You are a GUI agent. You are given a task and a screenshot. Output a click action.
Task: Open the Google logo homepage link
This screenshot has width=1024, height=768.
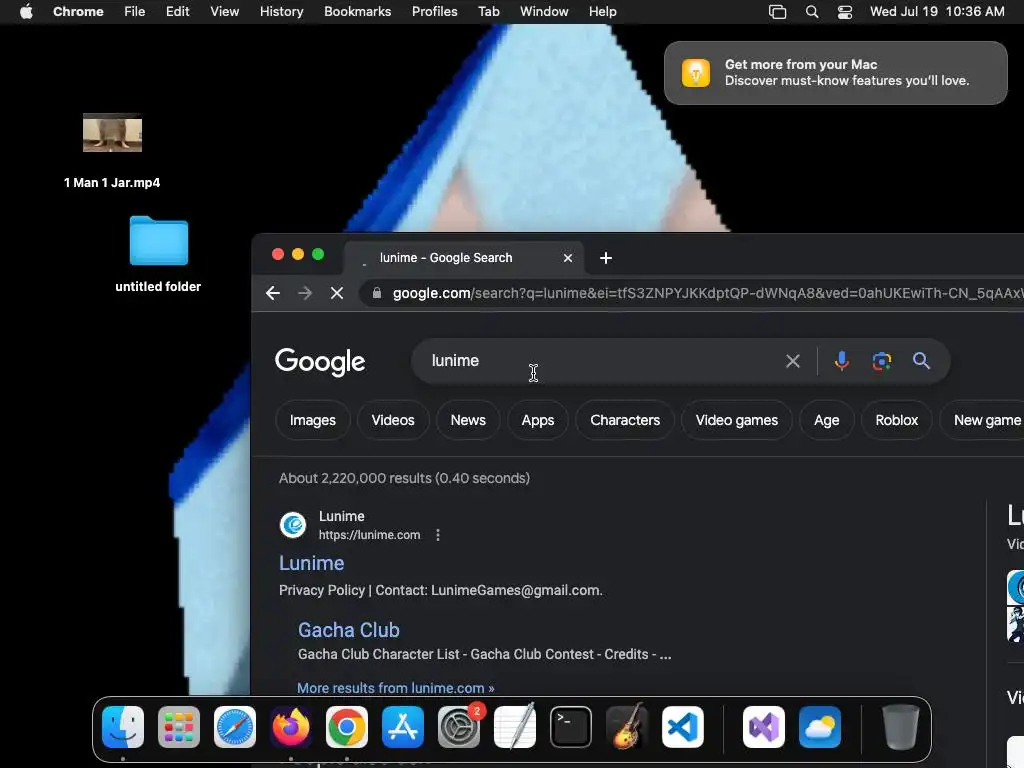pyautogui.click(x=320, y=362)
